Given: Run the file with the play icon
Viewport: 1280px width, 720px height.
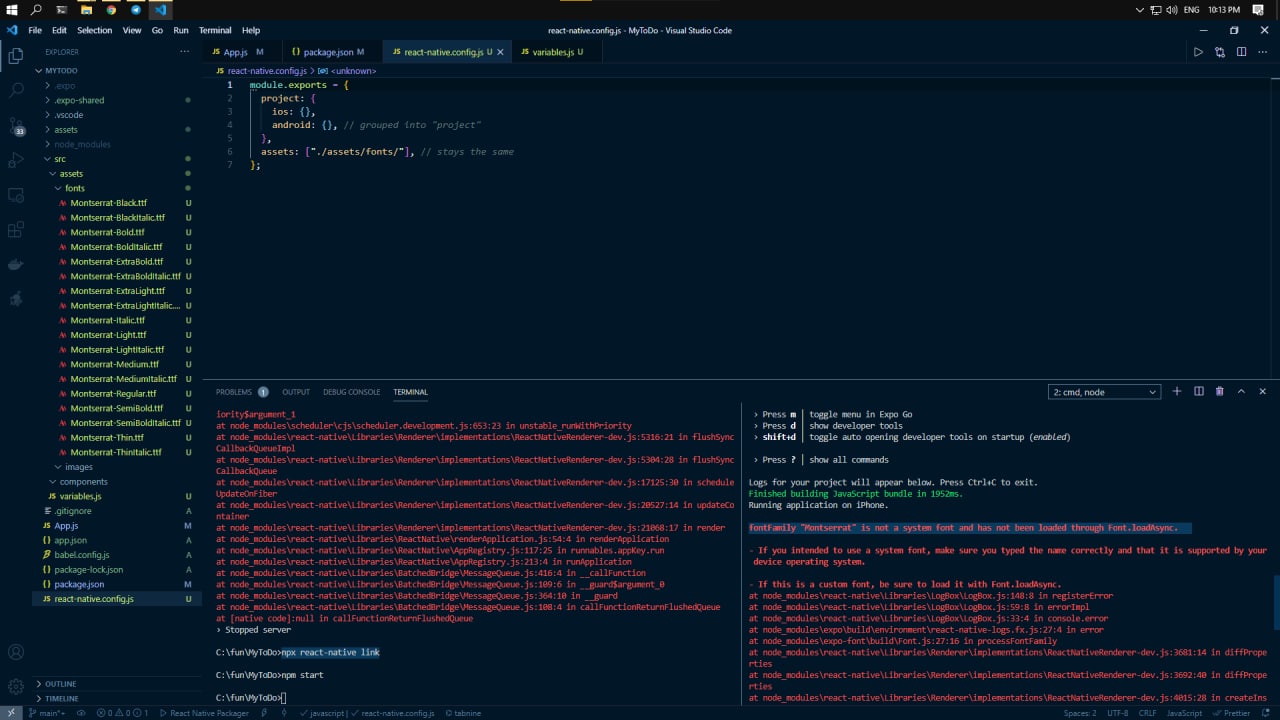Looking at the screenshot, I should pos(1198,52).
